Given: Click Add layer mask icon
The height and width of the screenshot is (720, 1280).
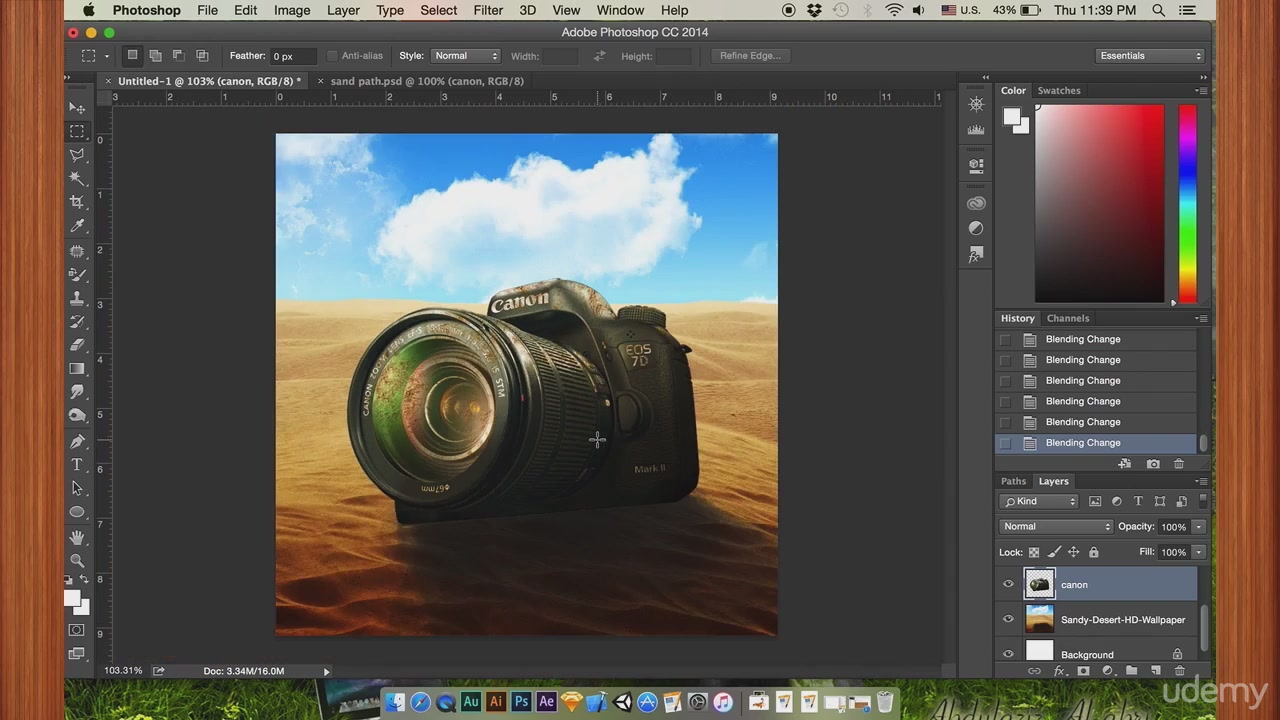Looking at the screenshot, I should click(1083, 671).
